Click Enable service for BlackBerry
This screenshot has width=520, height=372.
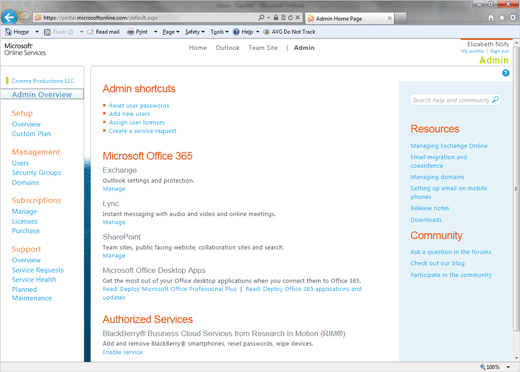pos(122,352)
